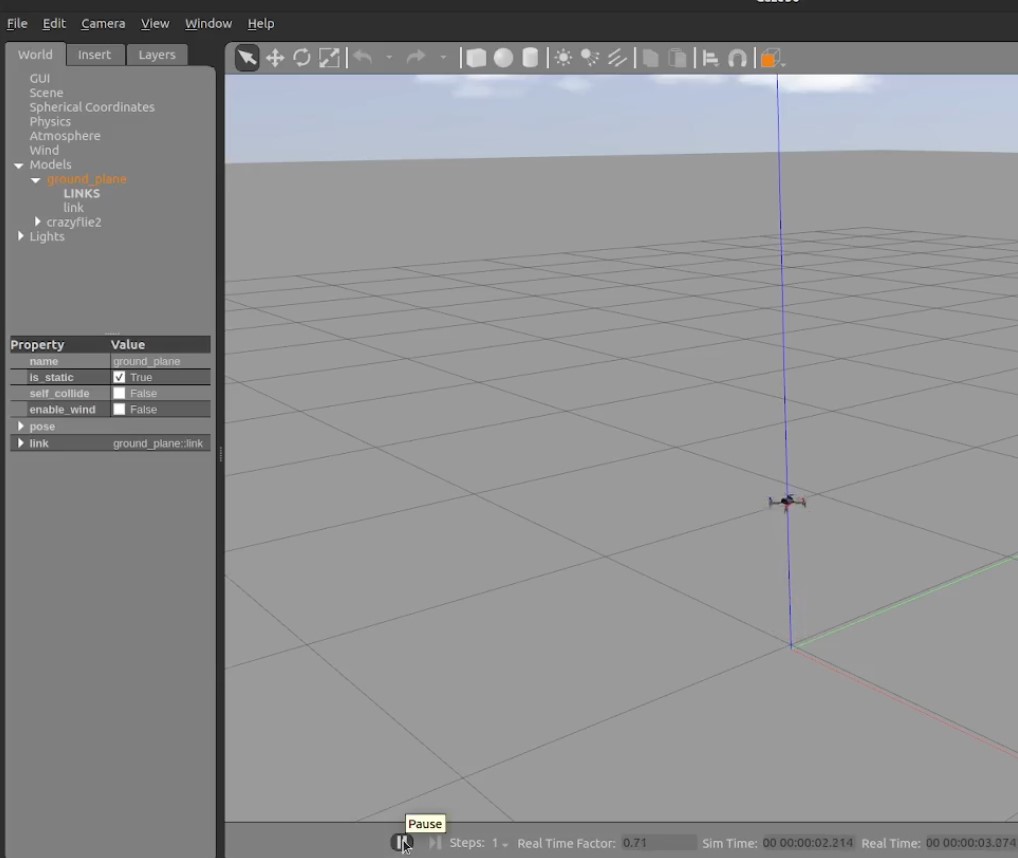Add a directional light

(617, 58)
